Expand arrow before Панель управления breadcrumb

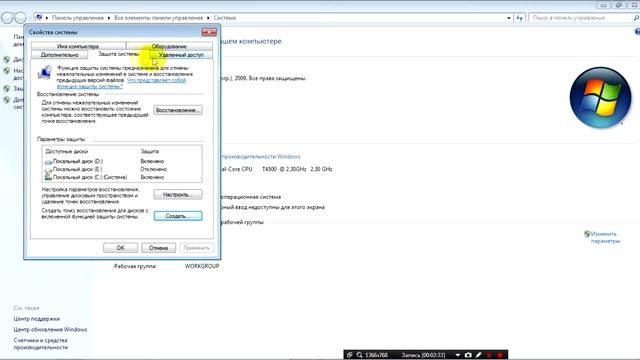point(47,18)
